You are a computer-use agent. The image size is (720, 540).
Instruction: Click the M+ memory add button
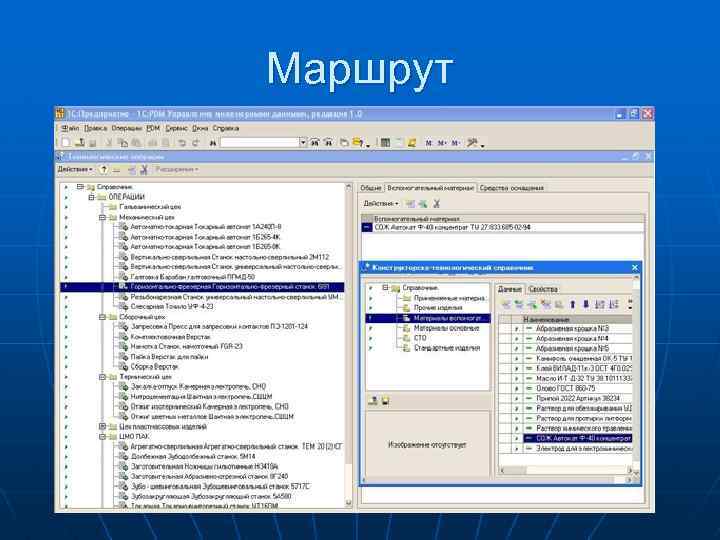click(x=442, y=143)
